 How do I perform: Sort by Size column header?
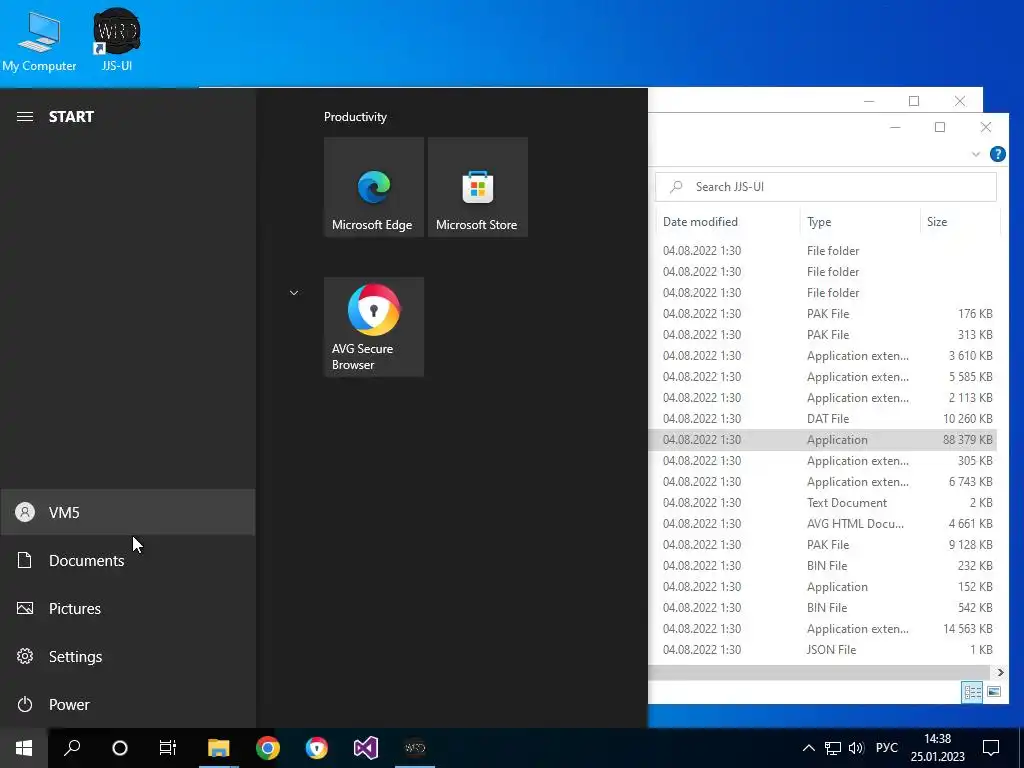coord(959,221)
